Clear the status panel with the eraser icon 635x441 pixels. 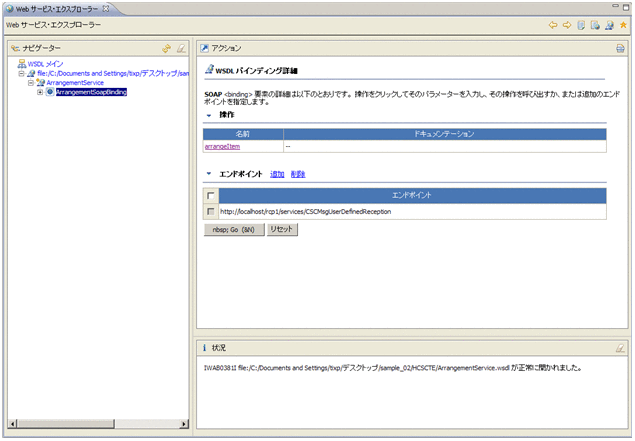pyautogui.click(x=620, y=348)
